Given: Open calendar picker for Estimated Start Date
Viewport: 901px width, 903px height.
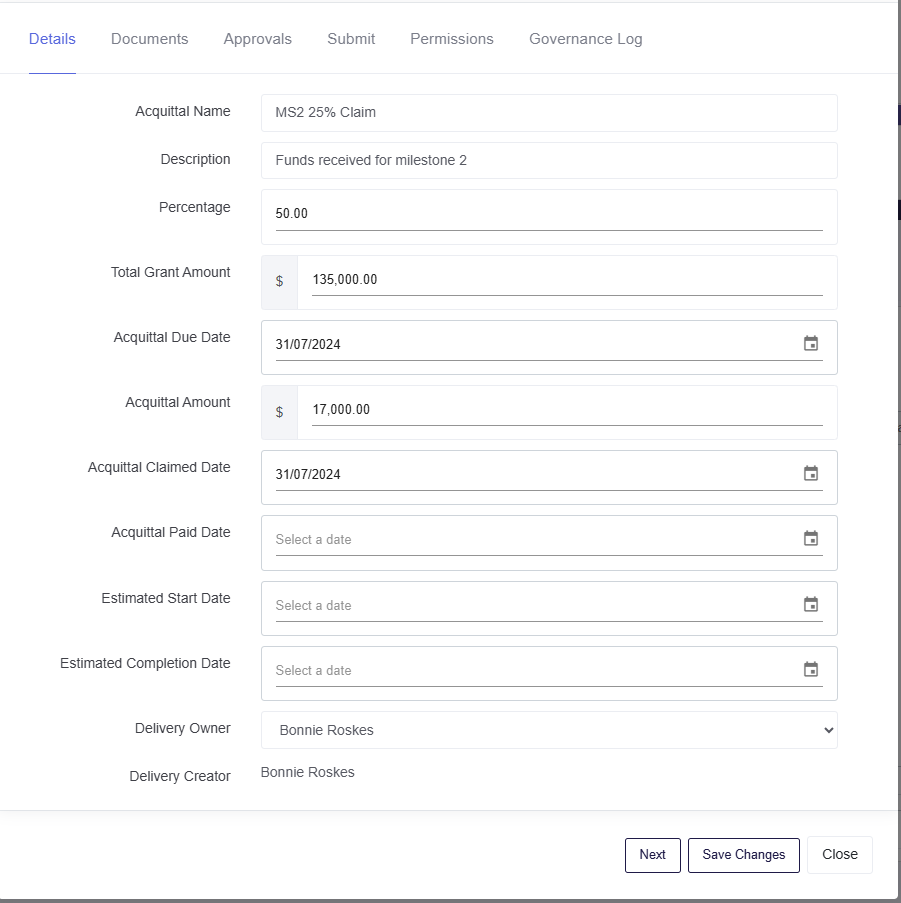Looking at the screenshot, I should coord(811,605).
